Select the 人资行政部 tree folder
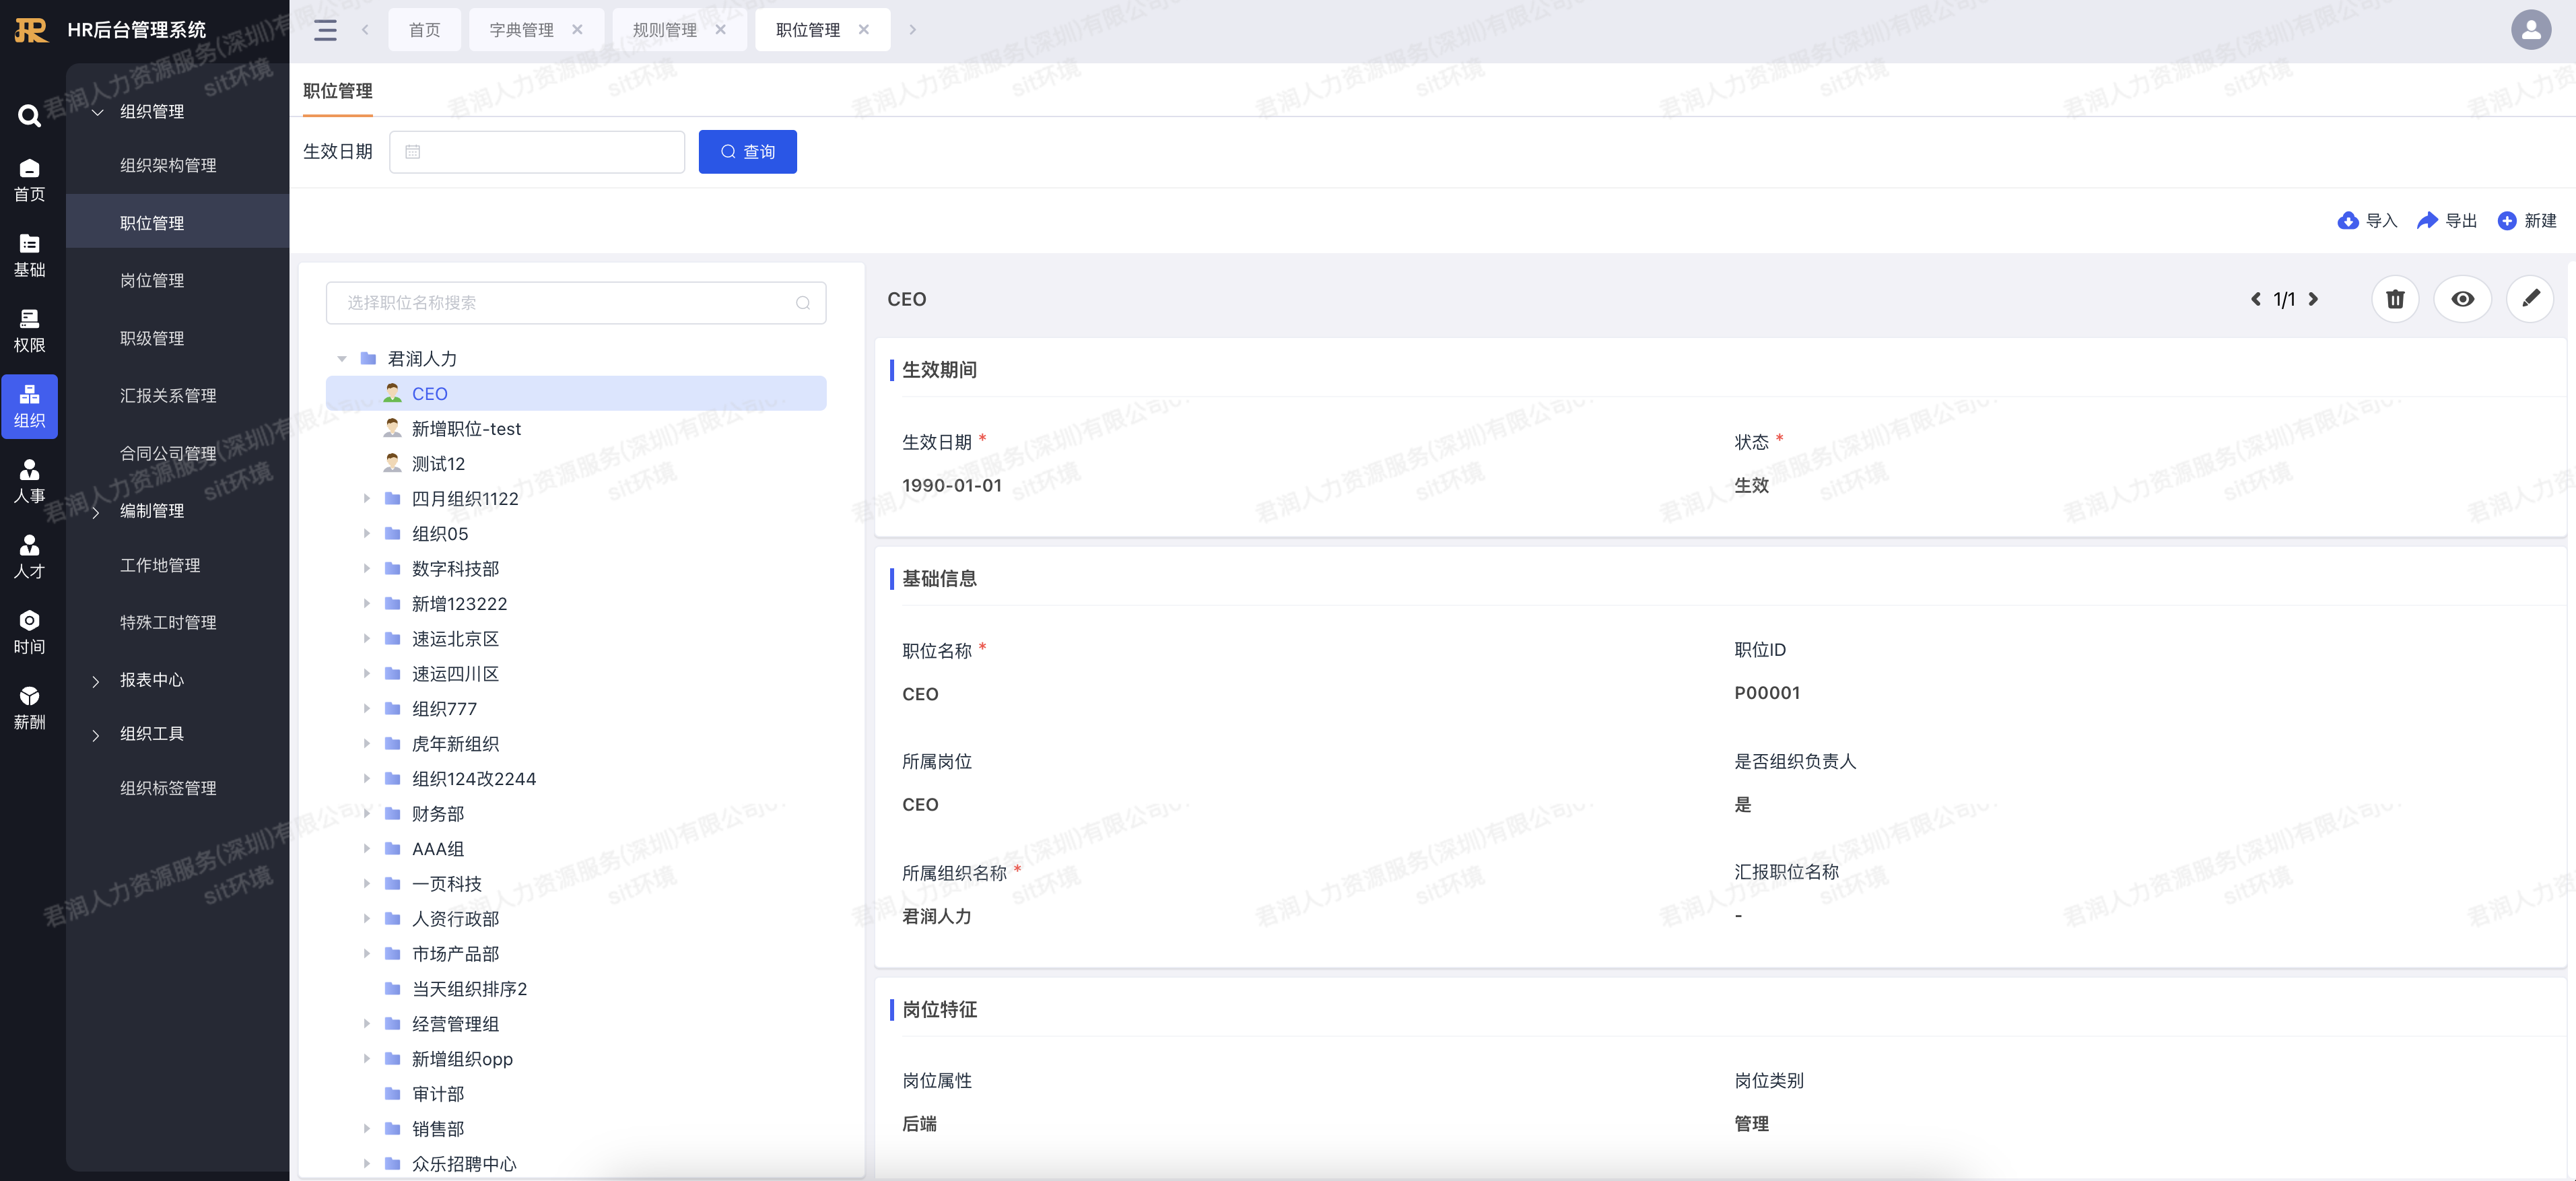This screenshot has width=2576, height=1181. (455, 919)
